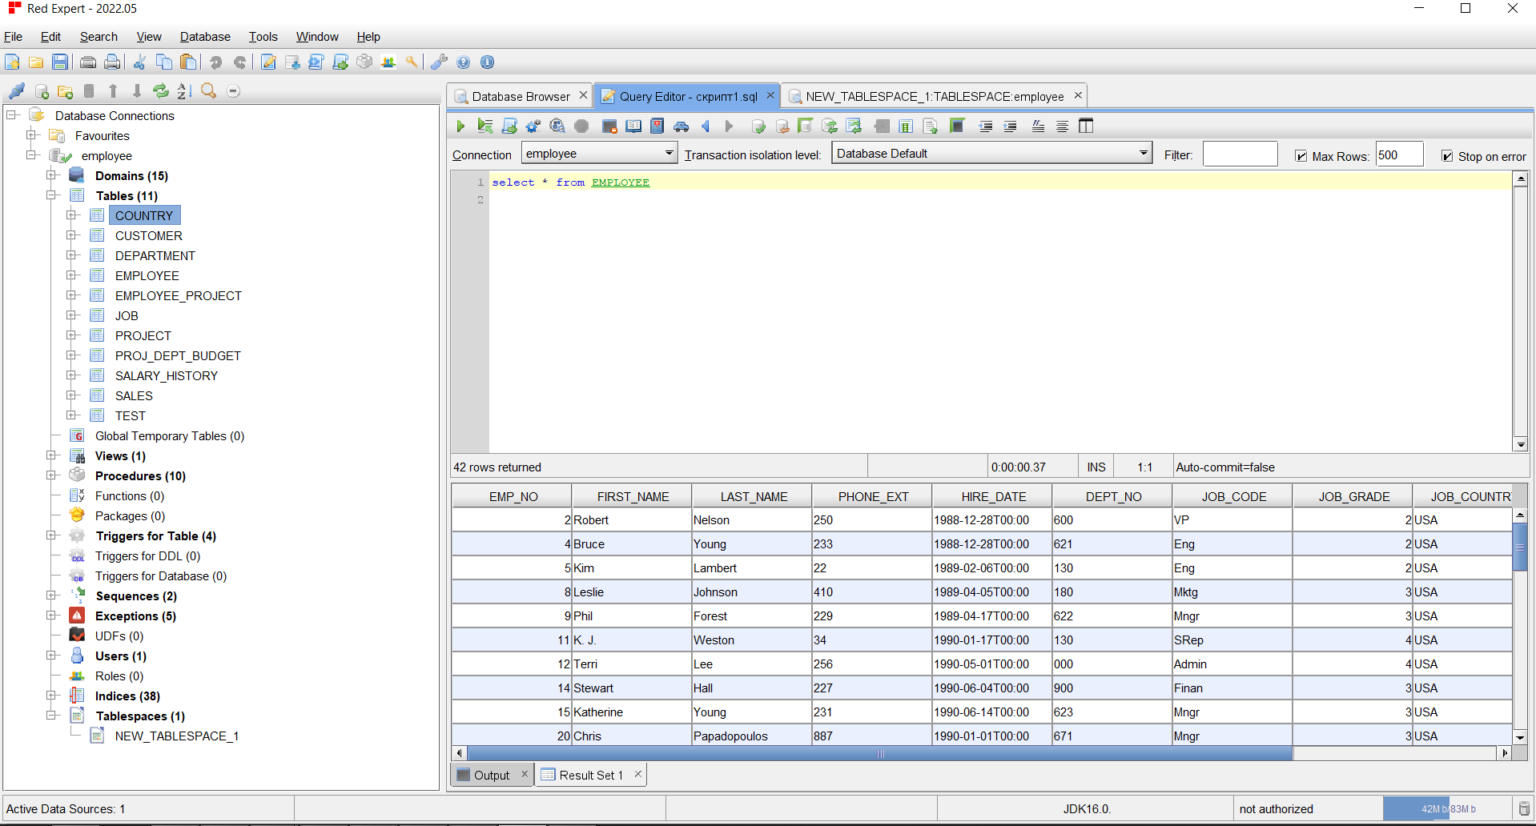Viewport: 1536px width, 826px height.
Task: Click the previous statement blue left arrow
Action: pos(705,126)
